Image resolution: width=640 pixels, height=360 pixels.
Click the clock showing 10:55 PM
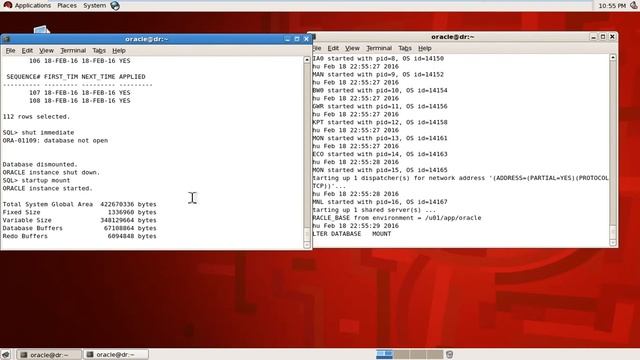[612, 6]
